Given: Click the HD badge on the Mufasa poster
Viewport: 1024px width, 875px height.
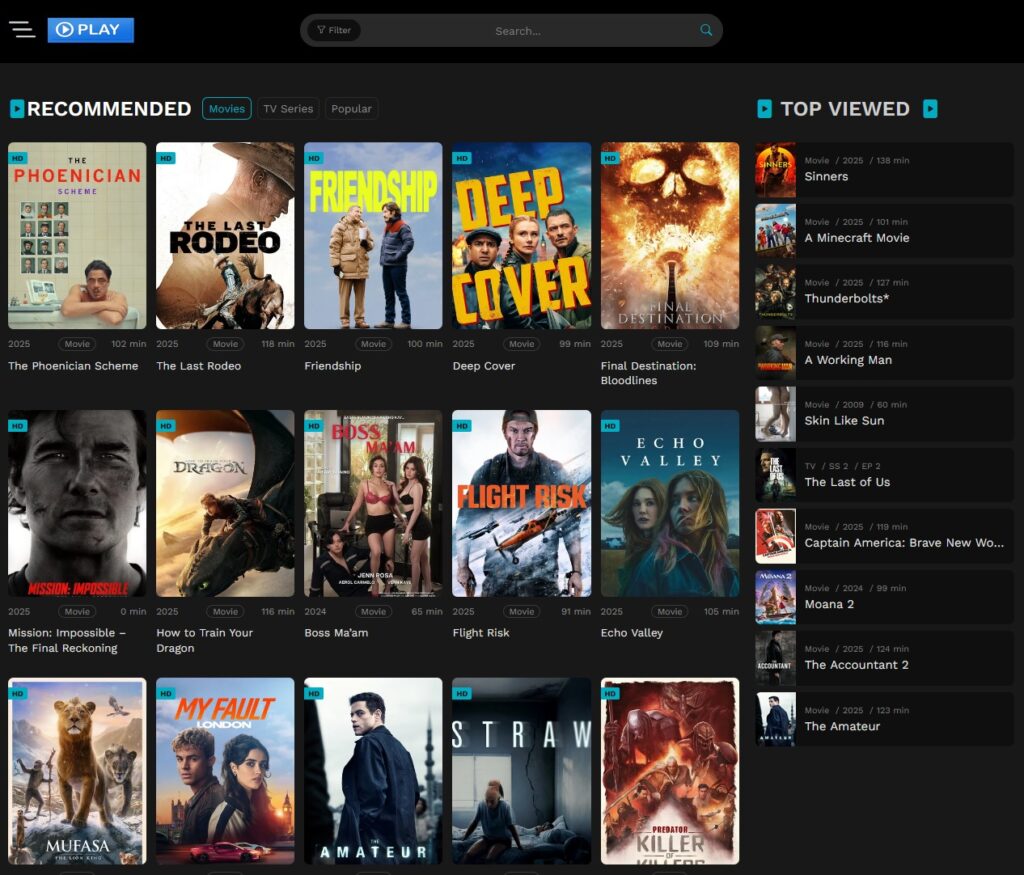Looking at the screenshot, I should coord(17,693).
